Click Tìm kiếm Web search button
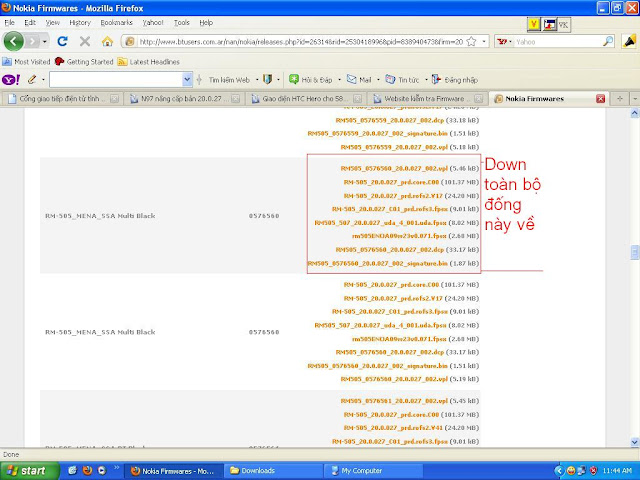Screen dimensions: 640x480 tap(229, 80)
